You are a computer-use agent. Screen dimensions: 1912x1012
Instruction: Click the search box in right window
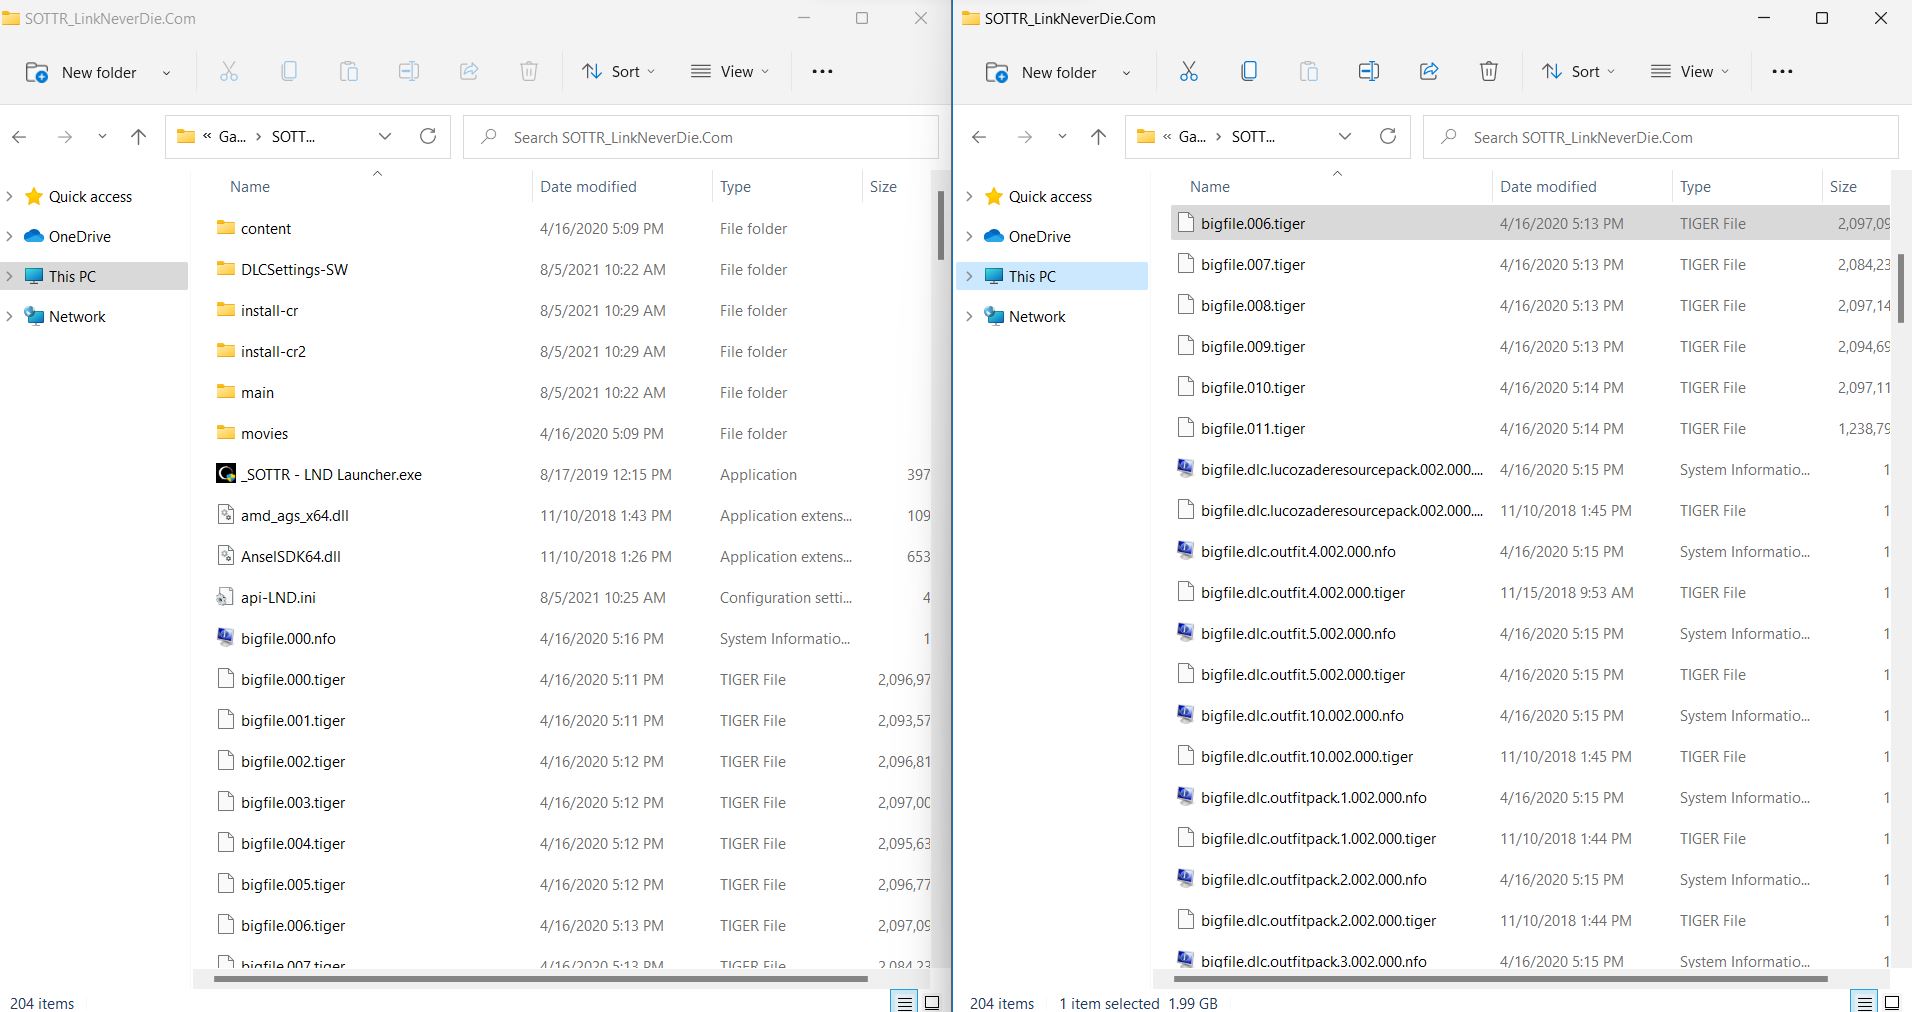click(x=1660, y=137)
